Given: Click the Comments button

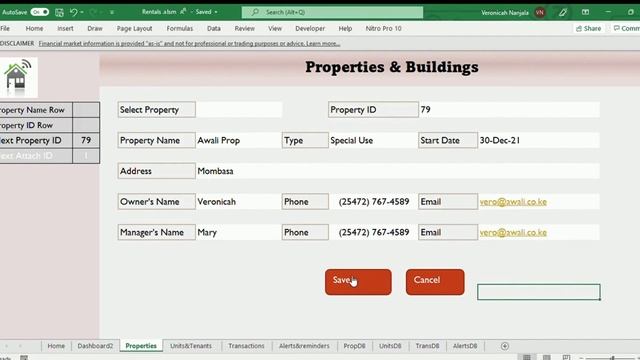Looking at the screenshot, I should click(x=626, y=29).
